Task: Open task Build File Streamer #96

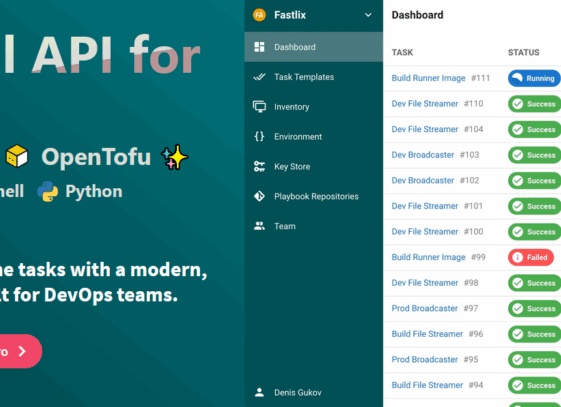Action: pos(427,334)
